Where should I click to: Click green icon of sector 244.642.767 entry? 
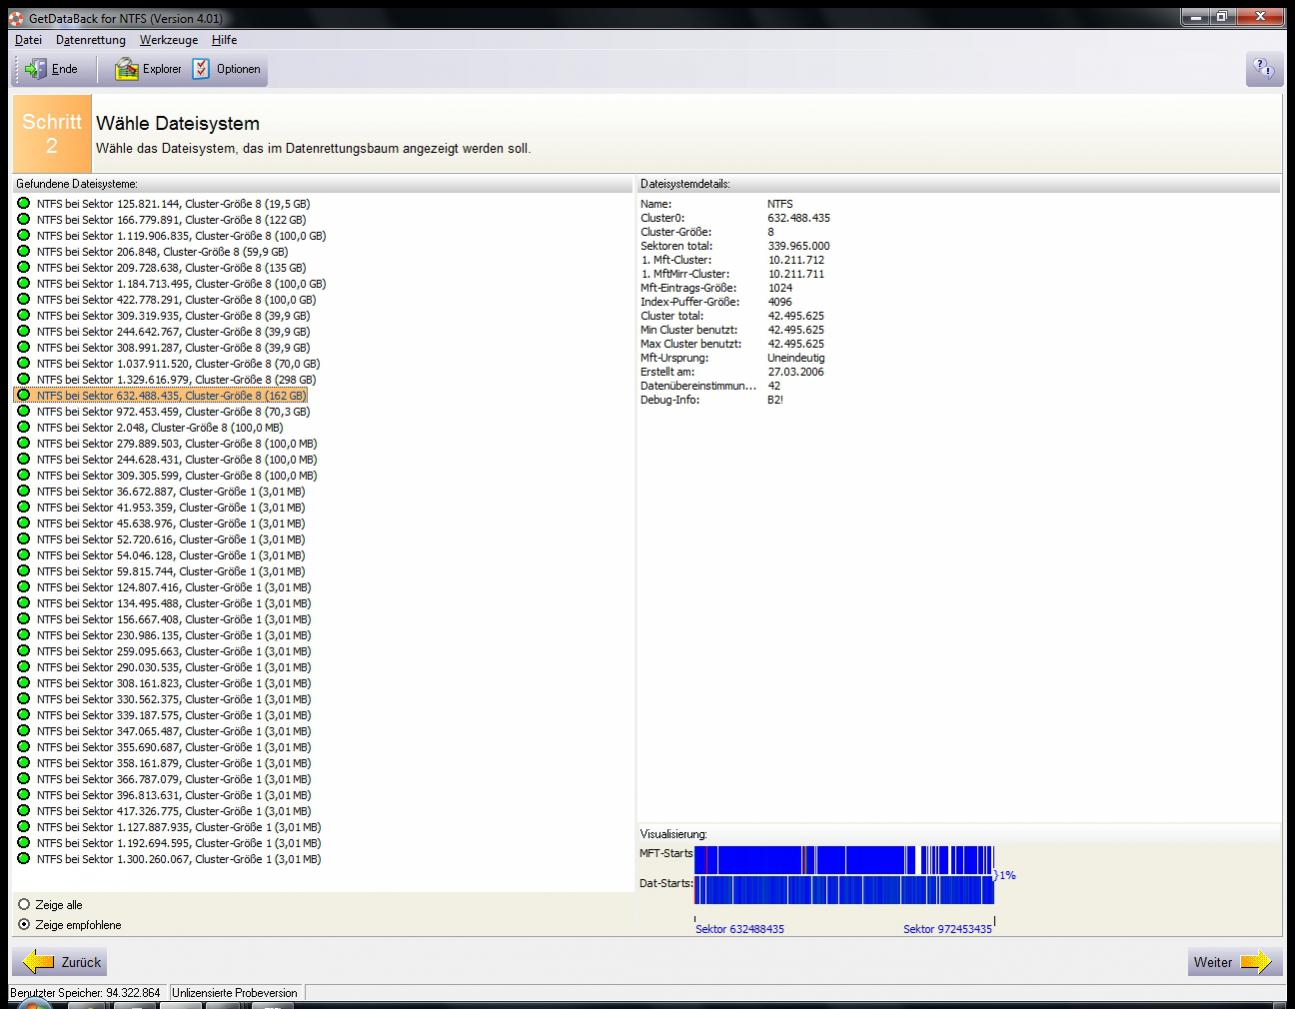[x=24, y=332]
